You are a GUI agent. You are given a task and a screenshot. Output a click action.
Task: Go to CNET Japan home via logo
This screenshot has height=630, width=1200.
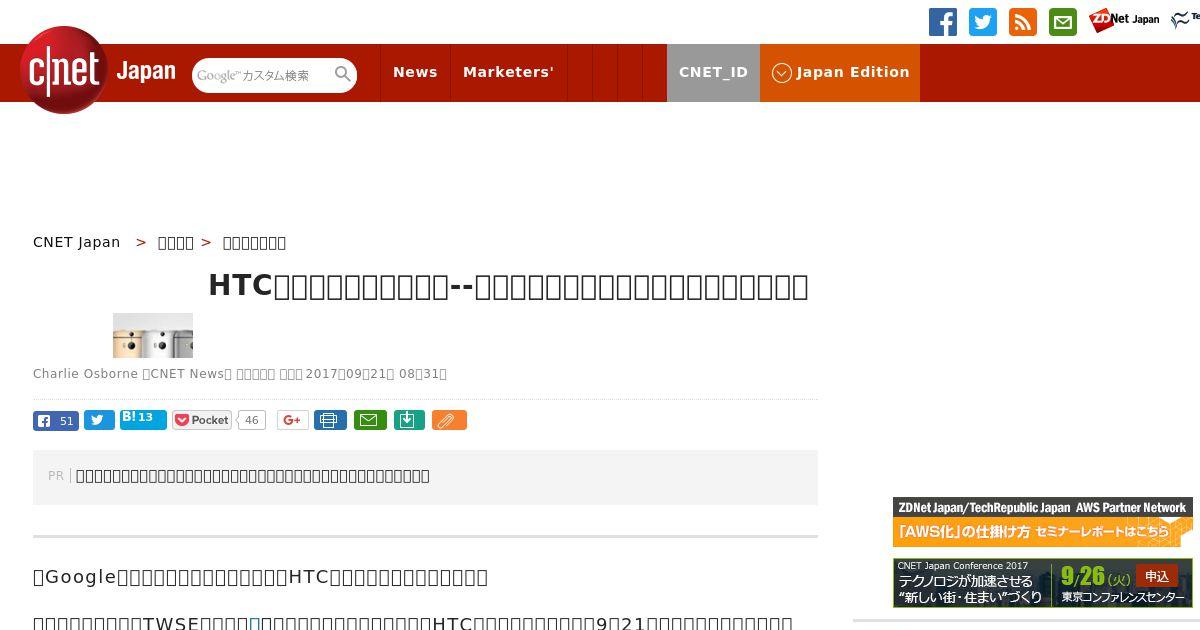tap(98, 71)
